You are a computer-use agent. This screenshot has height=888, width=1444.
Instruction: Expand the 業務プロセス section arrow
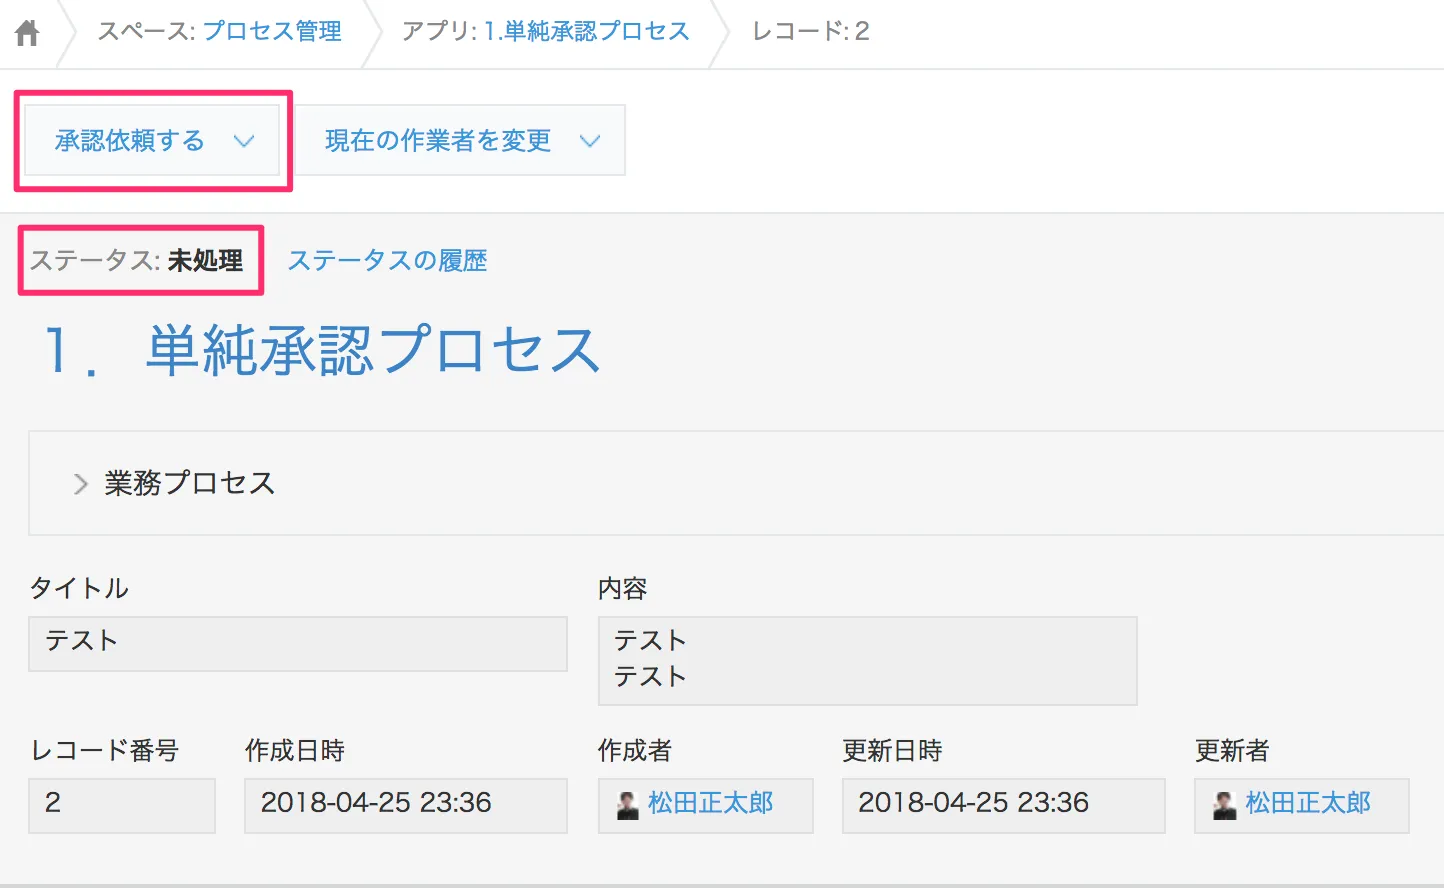pos(81,484)
